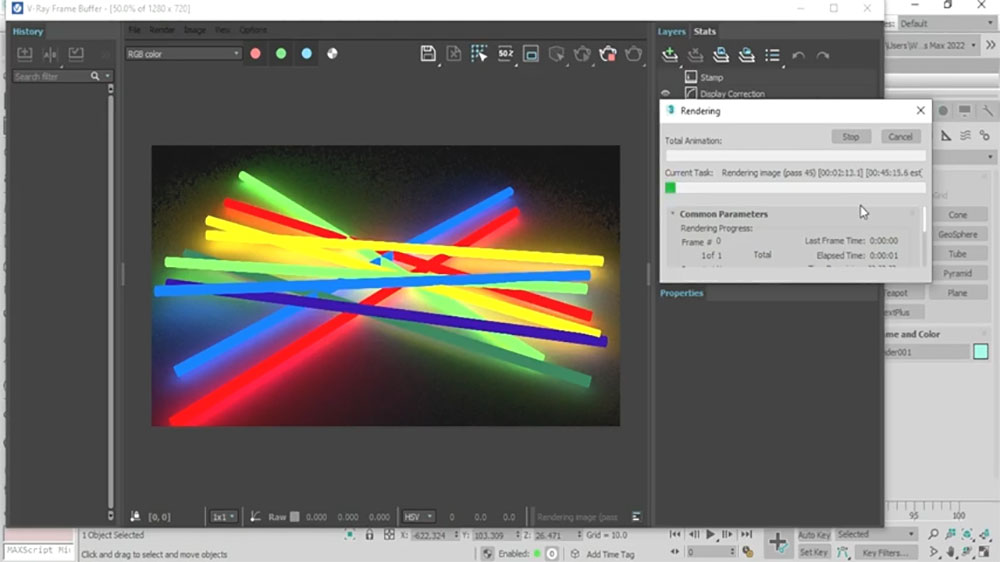Collapse the Common Parameters rollout
This screenshot has height=562, width=1000.
coord(723,214)
